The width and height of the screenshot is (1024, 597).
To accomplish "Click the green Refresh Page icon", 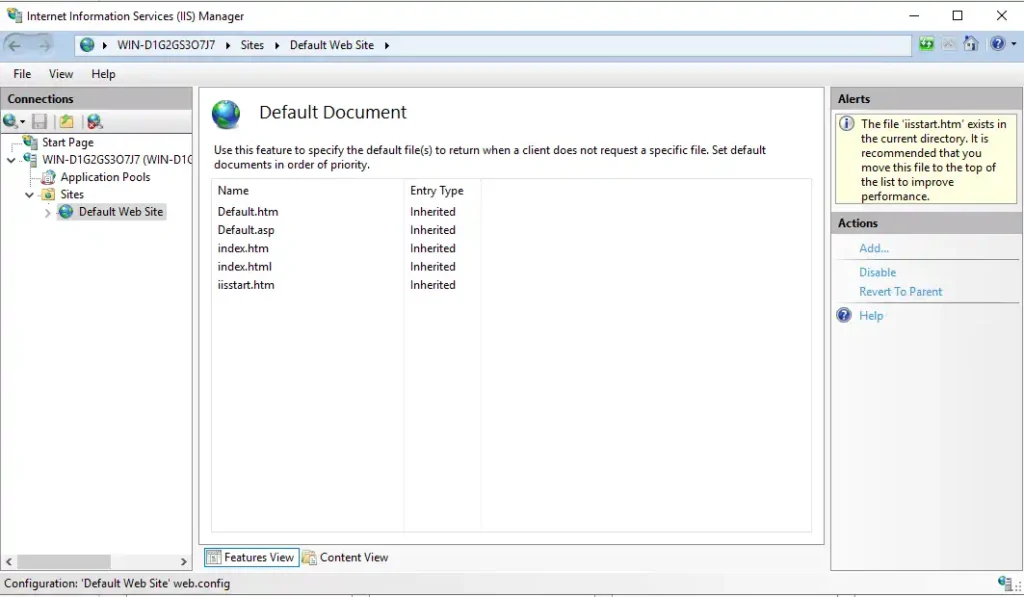I will click(926, 44).
